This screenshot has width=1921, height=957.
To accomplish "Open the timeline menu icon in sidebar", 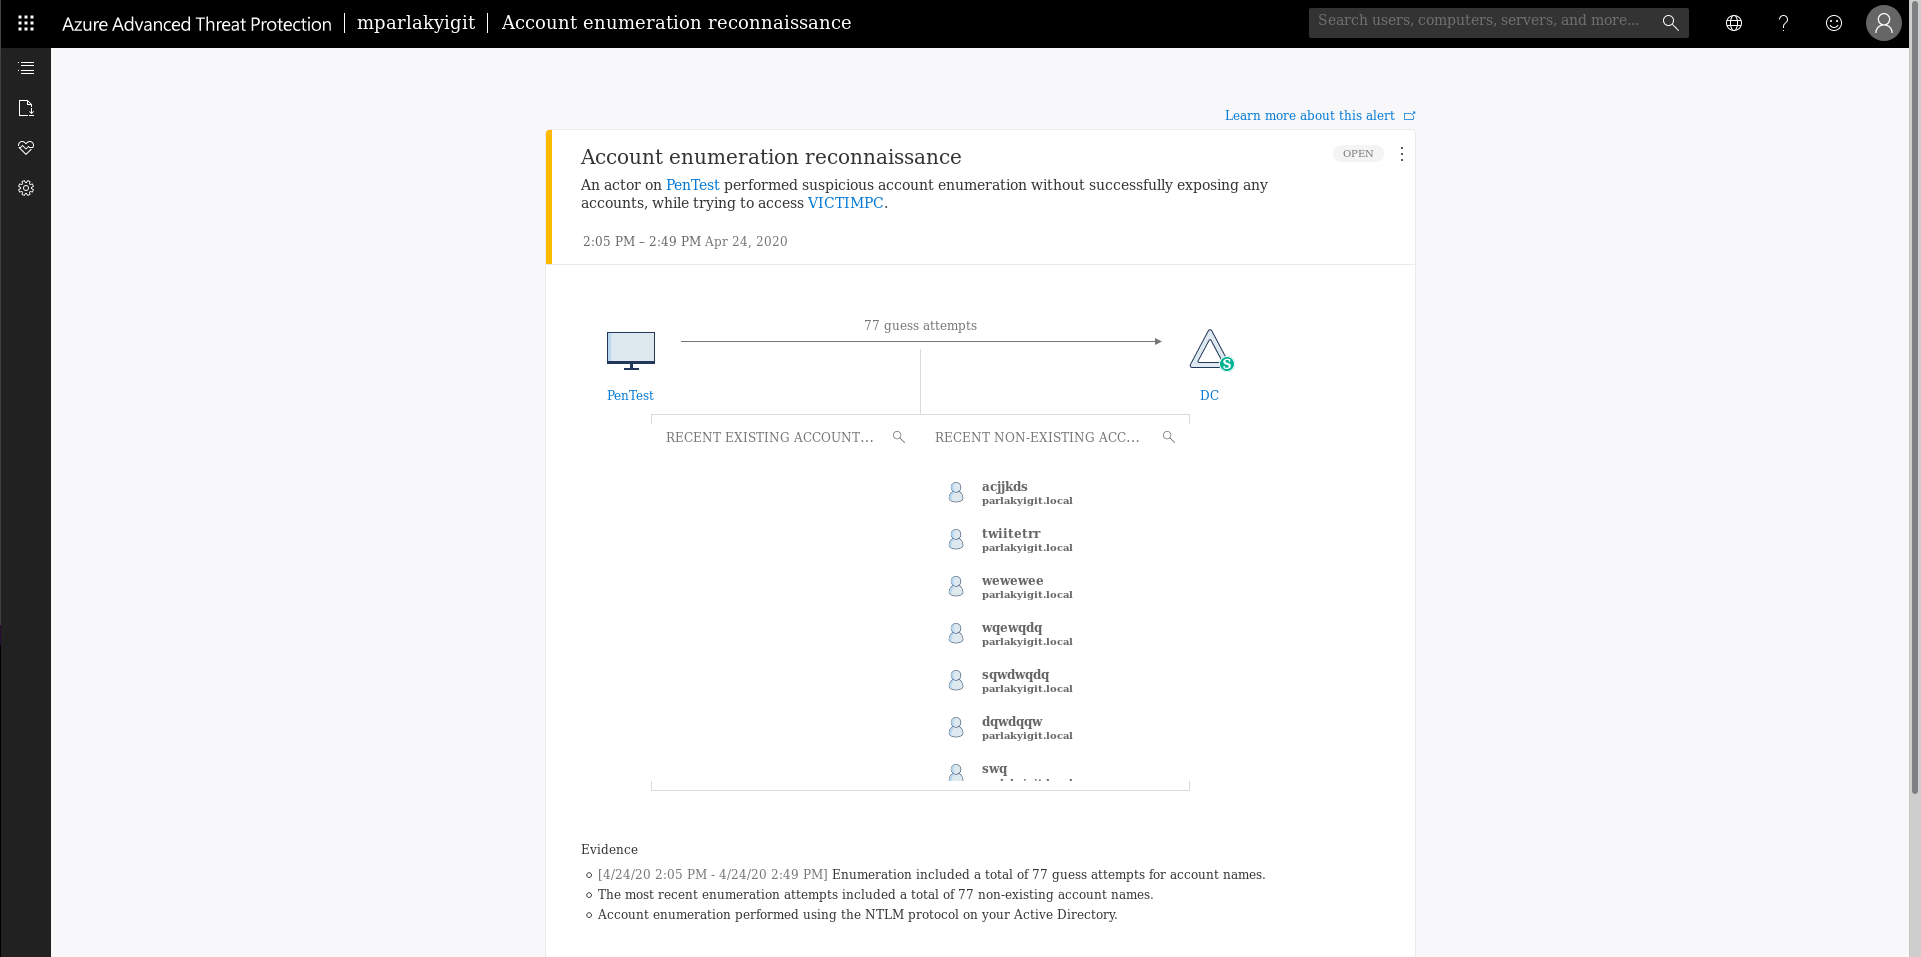I will 26,68.
